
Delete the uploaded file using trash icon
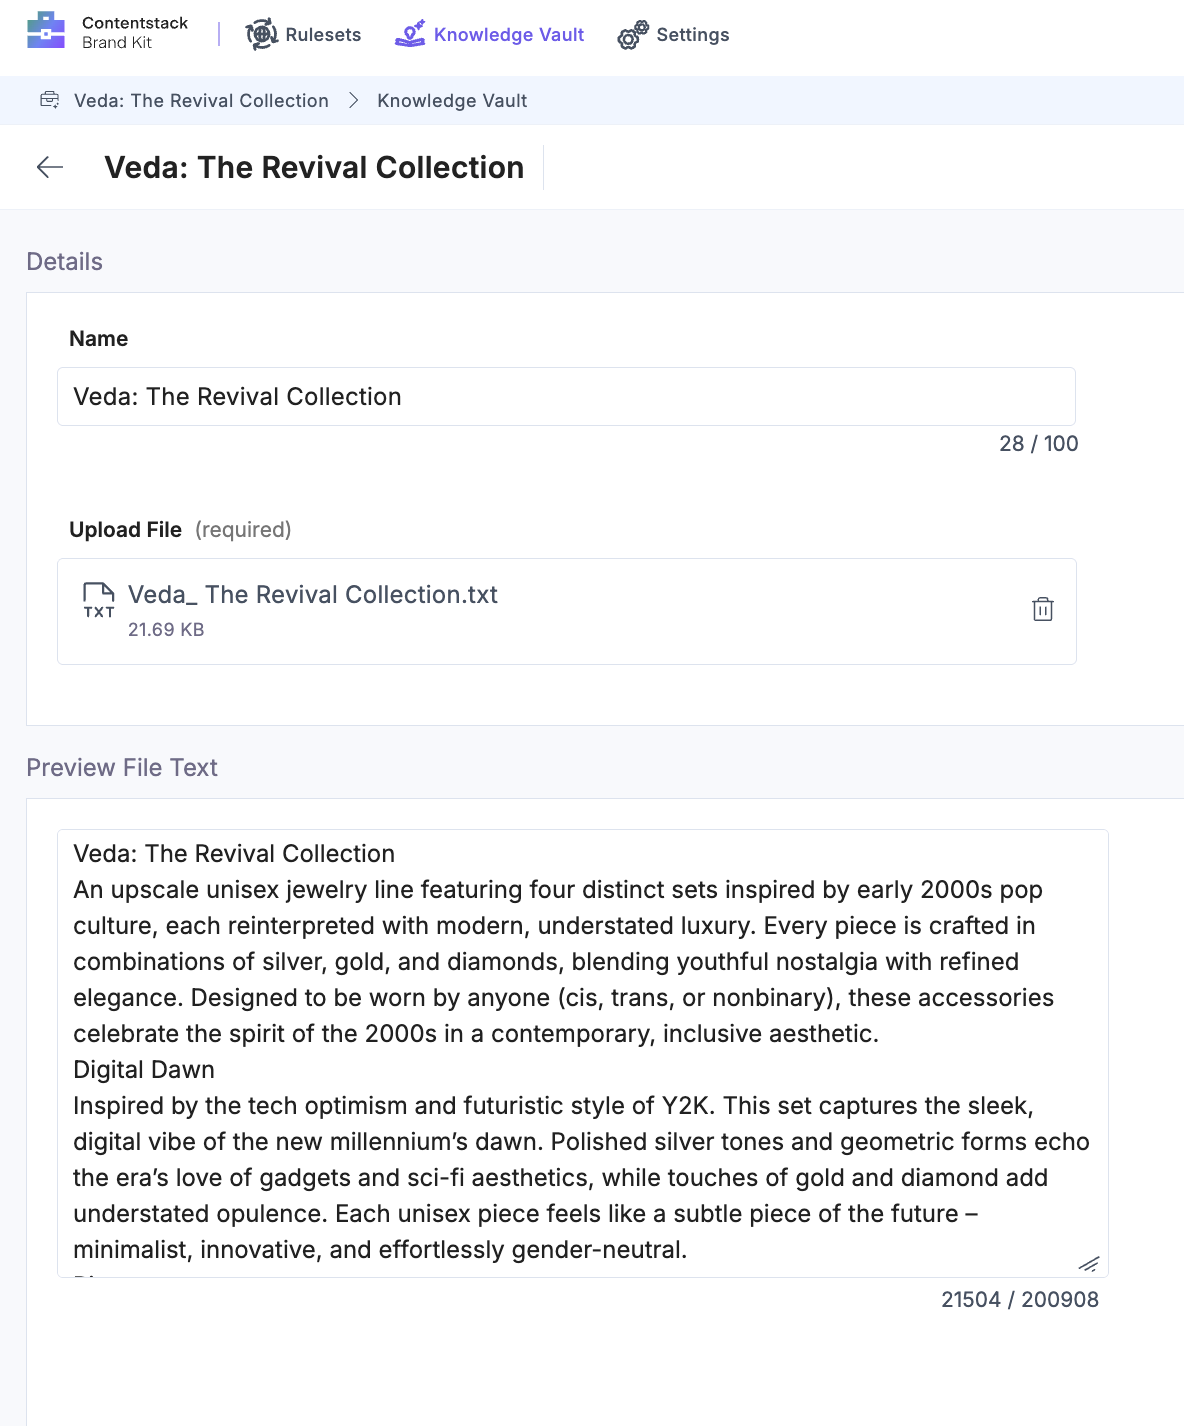coord(1042,609)
